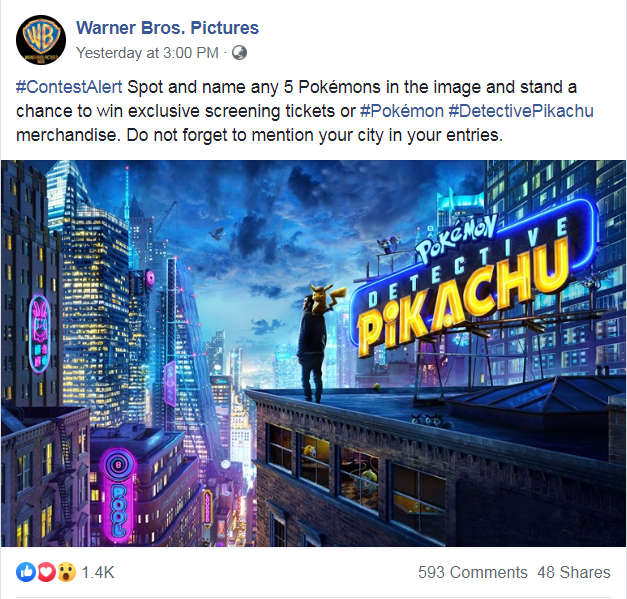Click the pink neon POOL sign
This screenshot has height=599, width=627.
[118, 494]
